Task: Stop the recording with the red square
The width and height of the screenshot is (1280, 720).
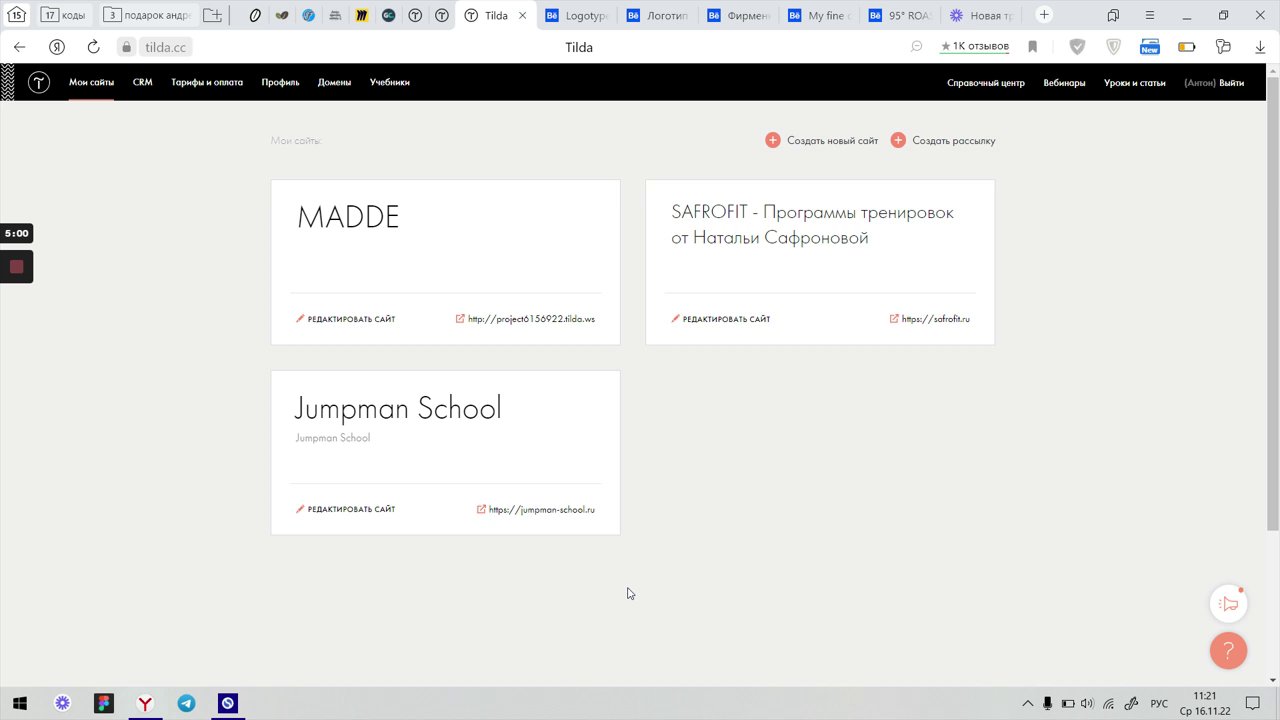Action: pos(16,267)
